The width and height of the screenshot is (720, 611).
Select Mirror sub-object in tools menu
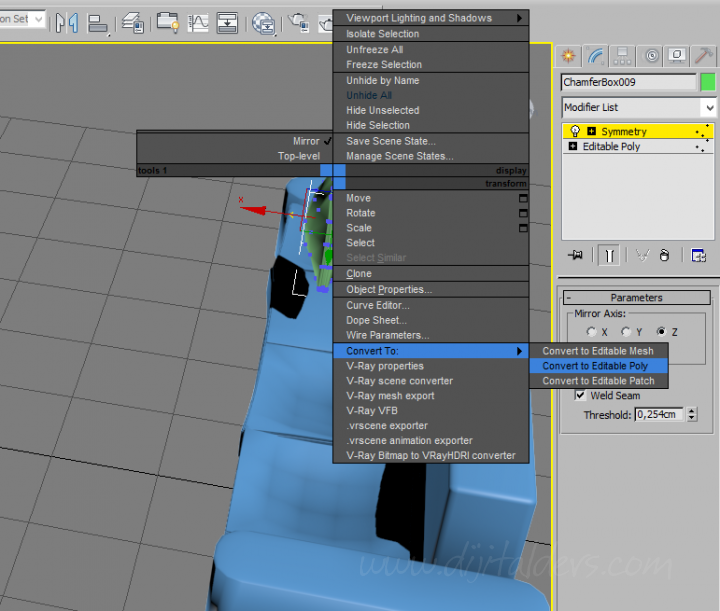pyautogui.click(x=235, y=141)
